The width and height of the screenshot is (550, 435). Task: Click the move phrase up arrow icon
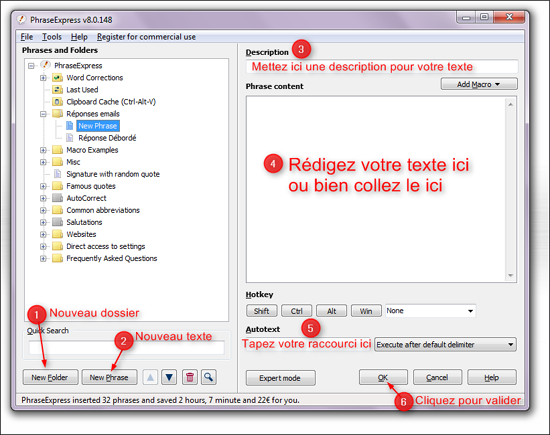coord(150,377)
